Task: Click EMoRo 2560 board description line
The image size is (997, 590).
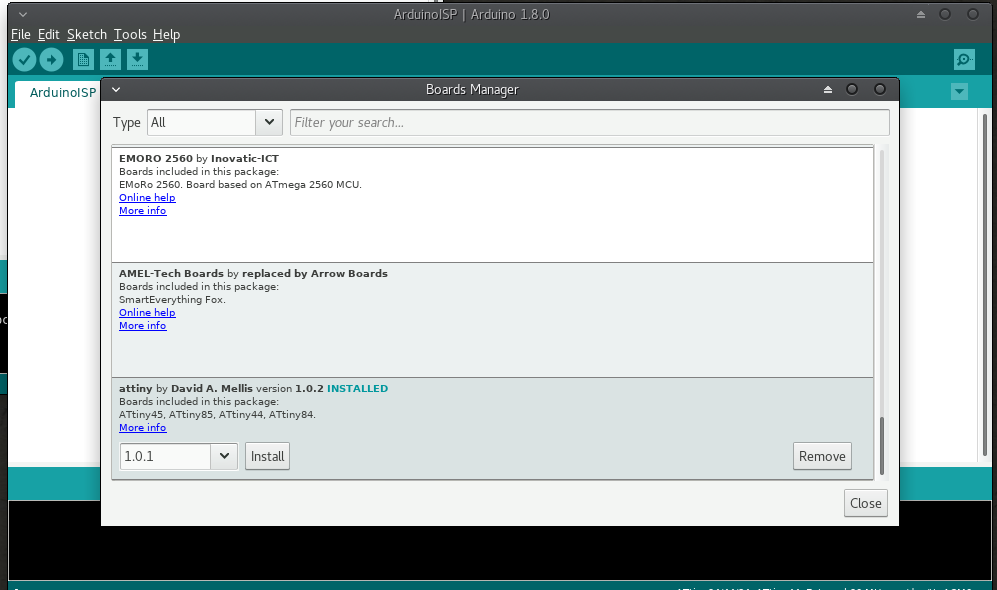Action: [240, 185]
